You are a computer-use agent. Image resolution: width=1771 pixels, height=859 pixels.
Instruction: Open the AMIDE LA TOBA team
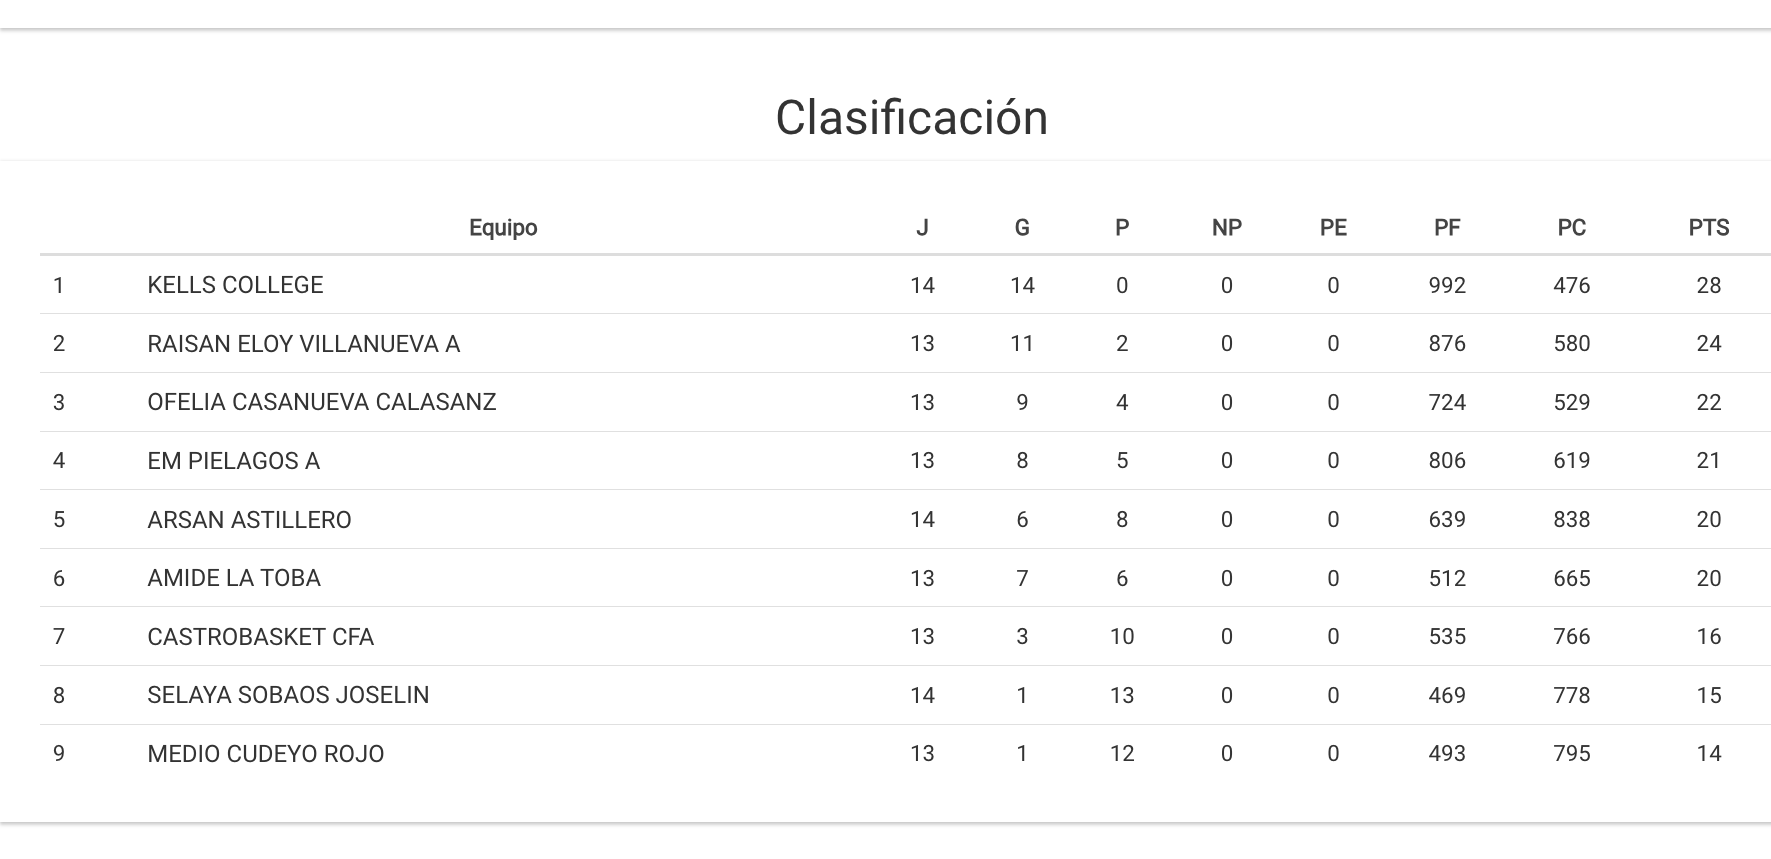pos(233,578)
